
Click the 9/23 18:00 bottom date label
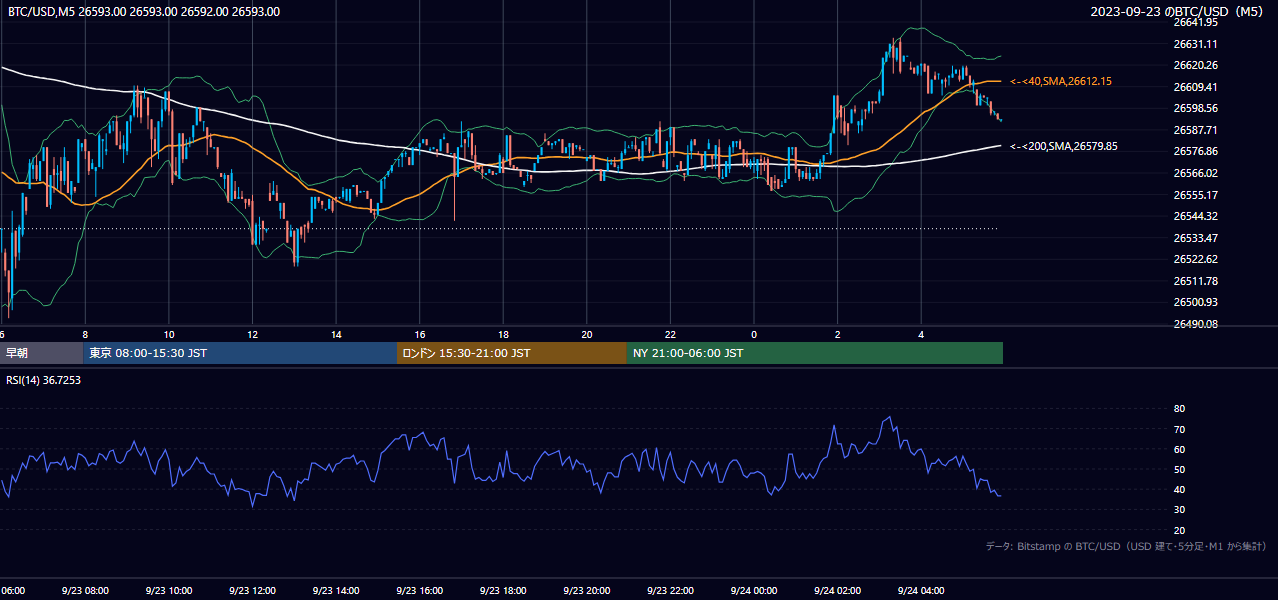click(504, 591)
